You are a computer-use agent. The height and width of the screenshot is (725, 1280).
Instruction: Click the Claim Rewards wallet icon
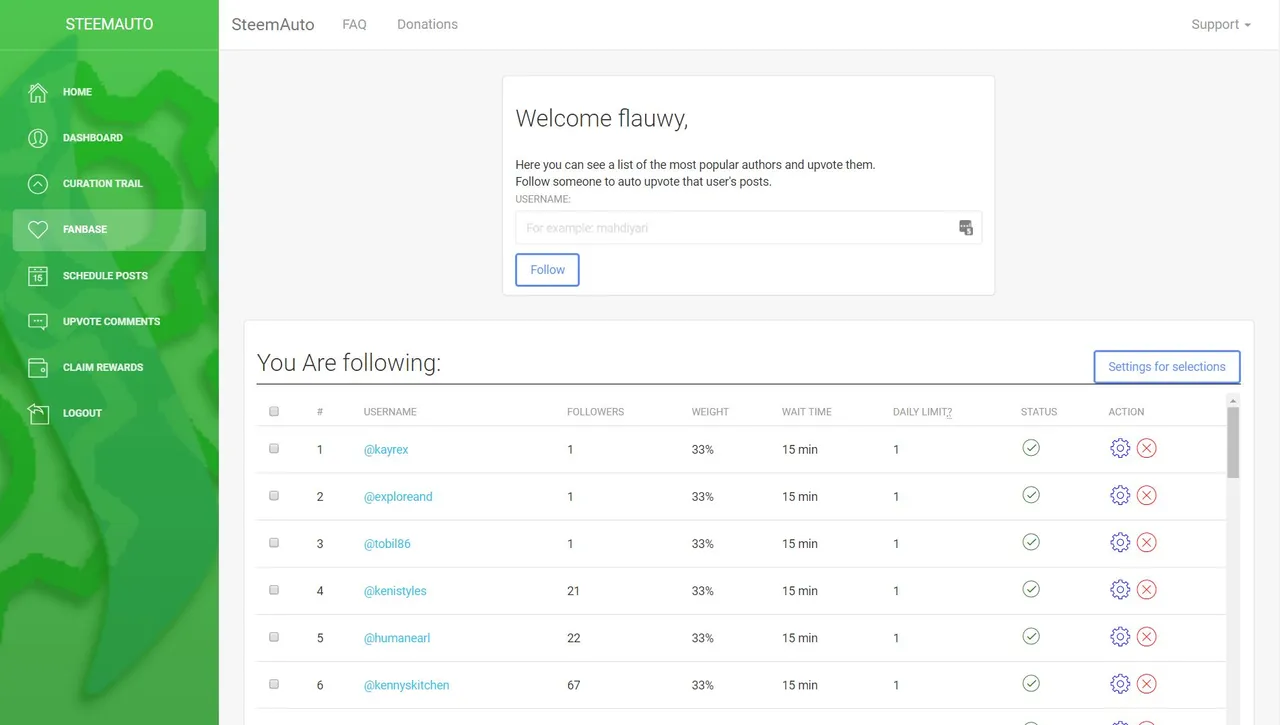(38, 367)
